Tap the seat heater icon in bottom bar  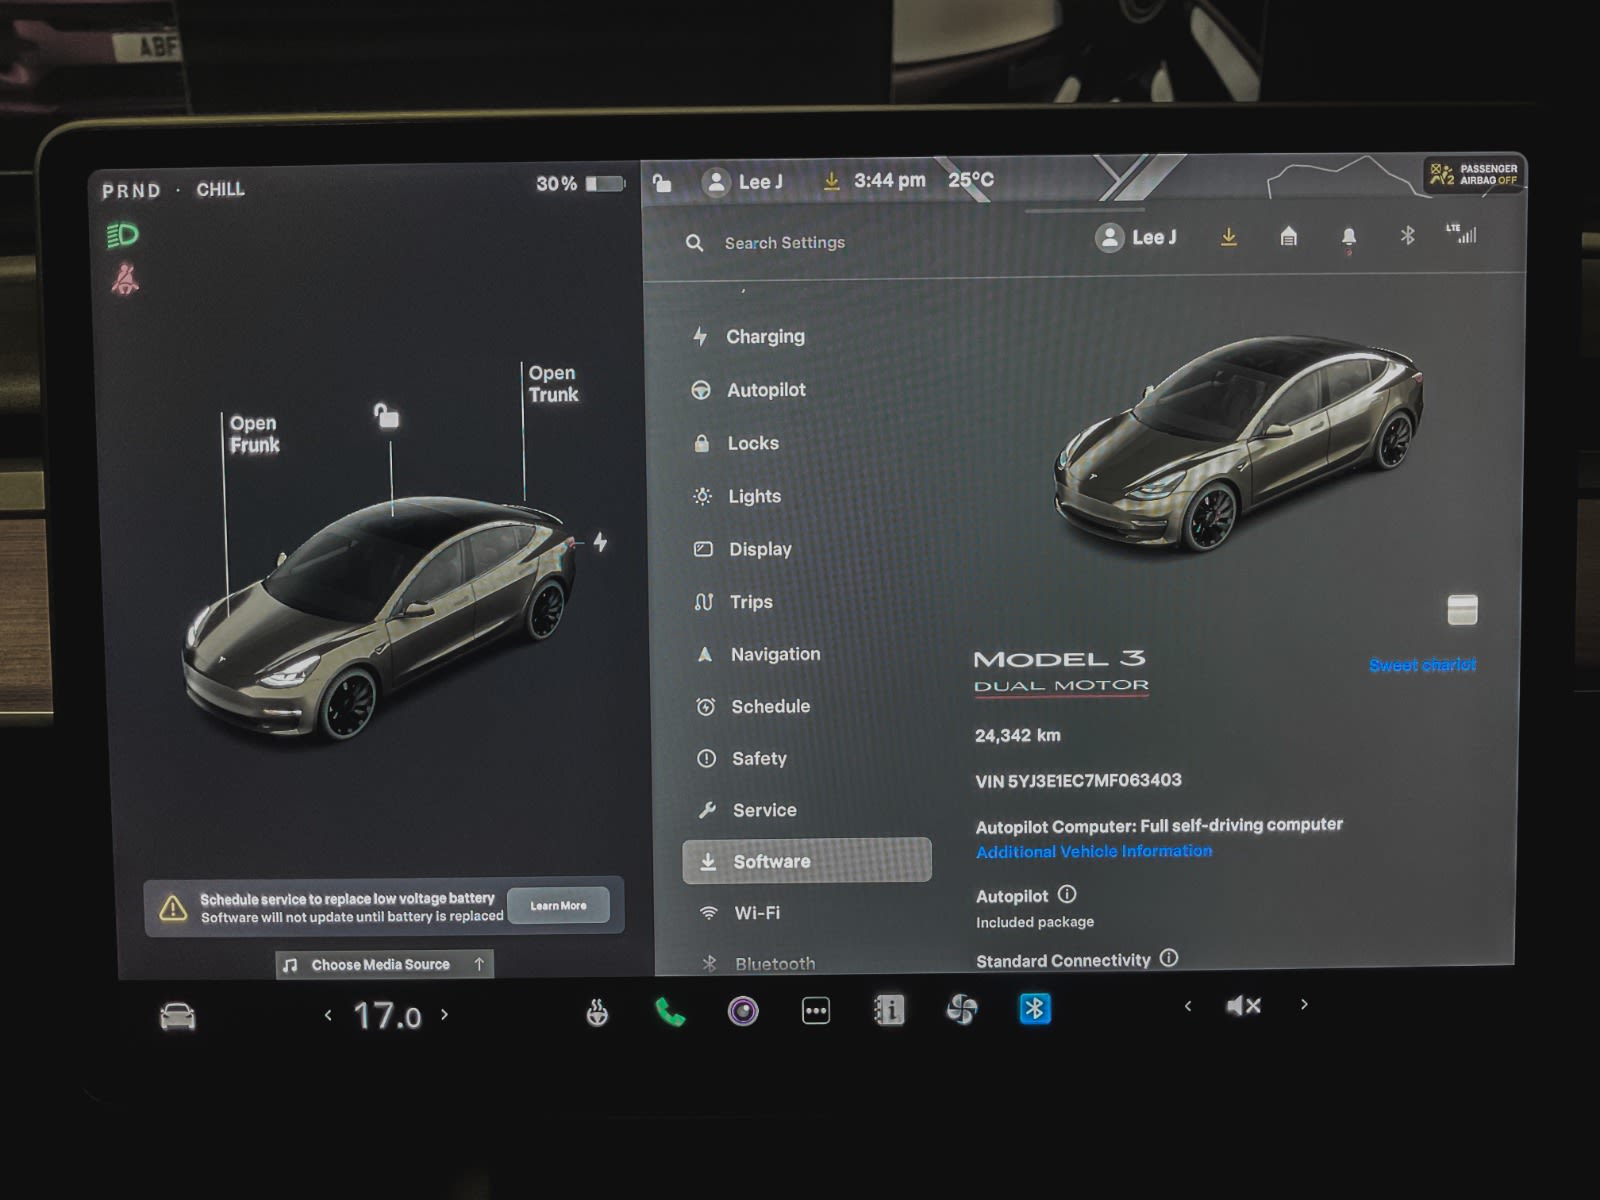597,1013
